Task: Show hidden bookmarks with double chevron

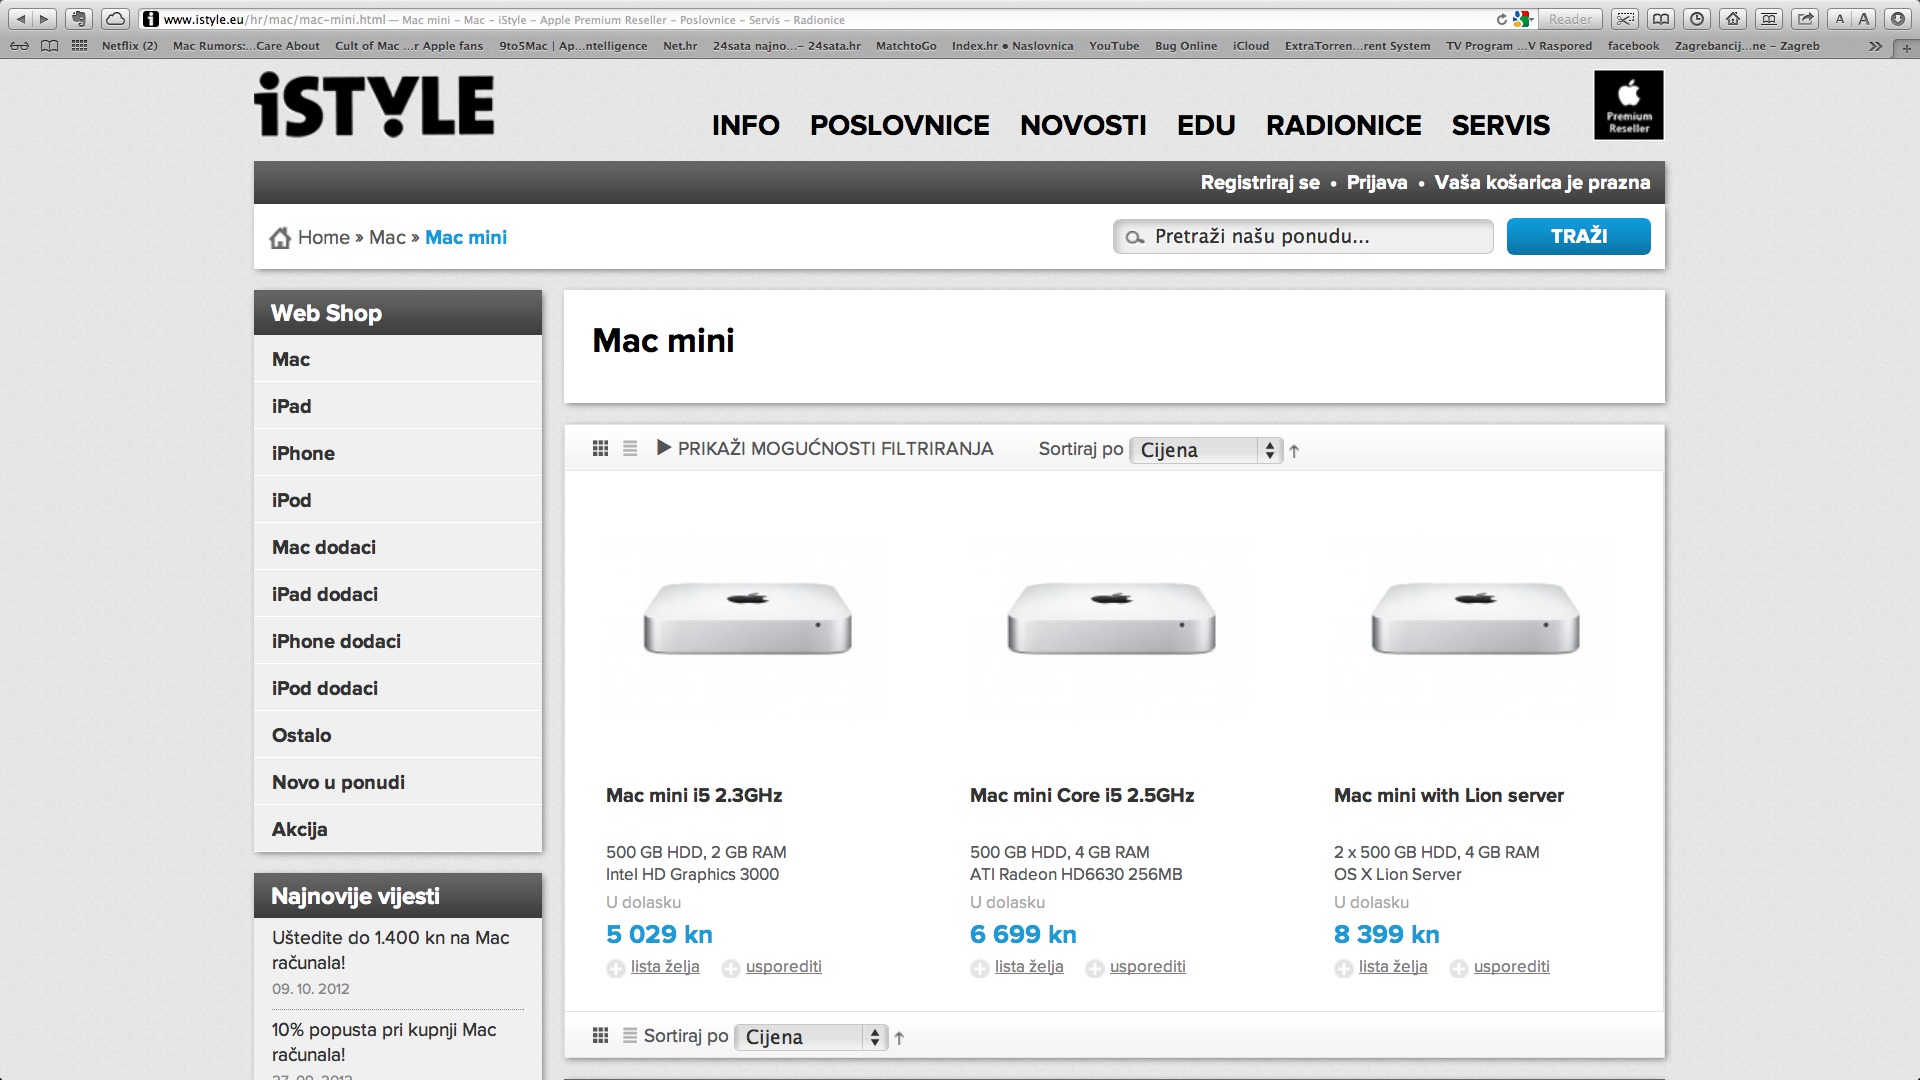Action: [1875, 46]
